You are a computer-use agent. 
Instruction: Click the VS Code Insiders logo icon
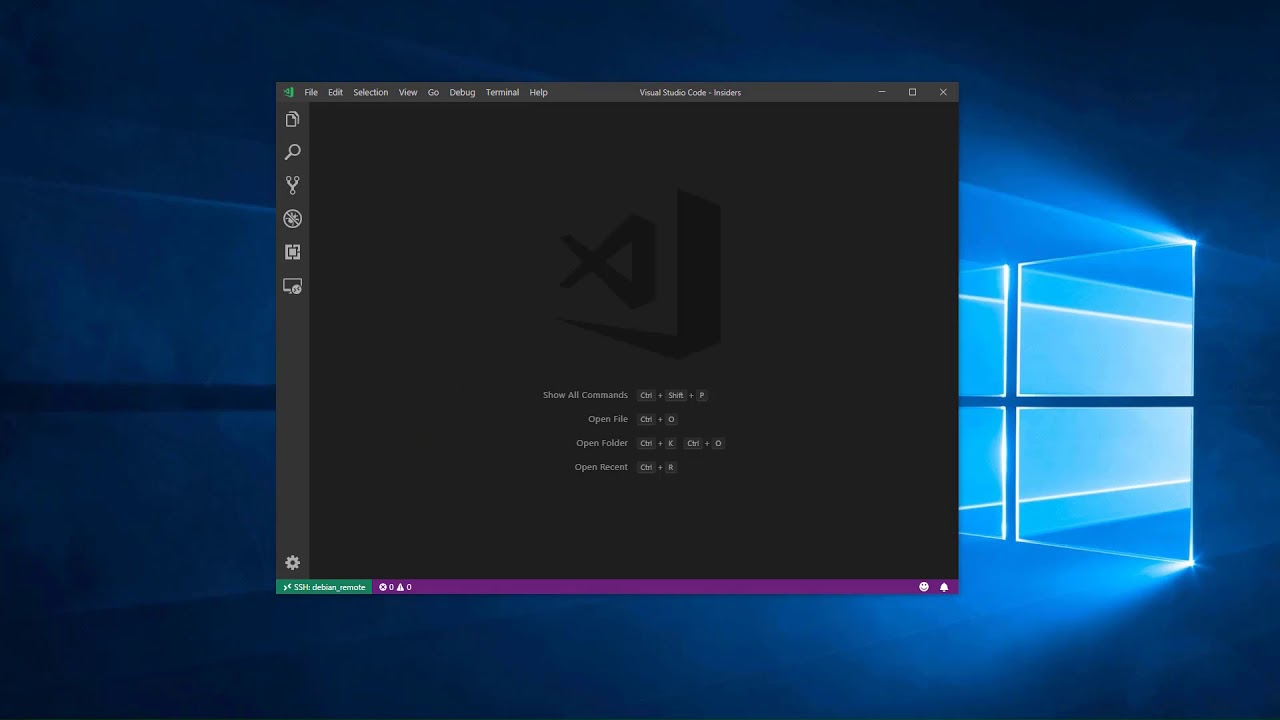coord(288,92)
